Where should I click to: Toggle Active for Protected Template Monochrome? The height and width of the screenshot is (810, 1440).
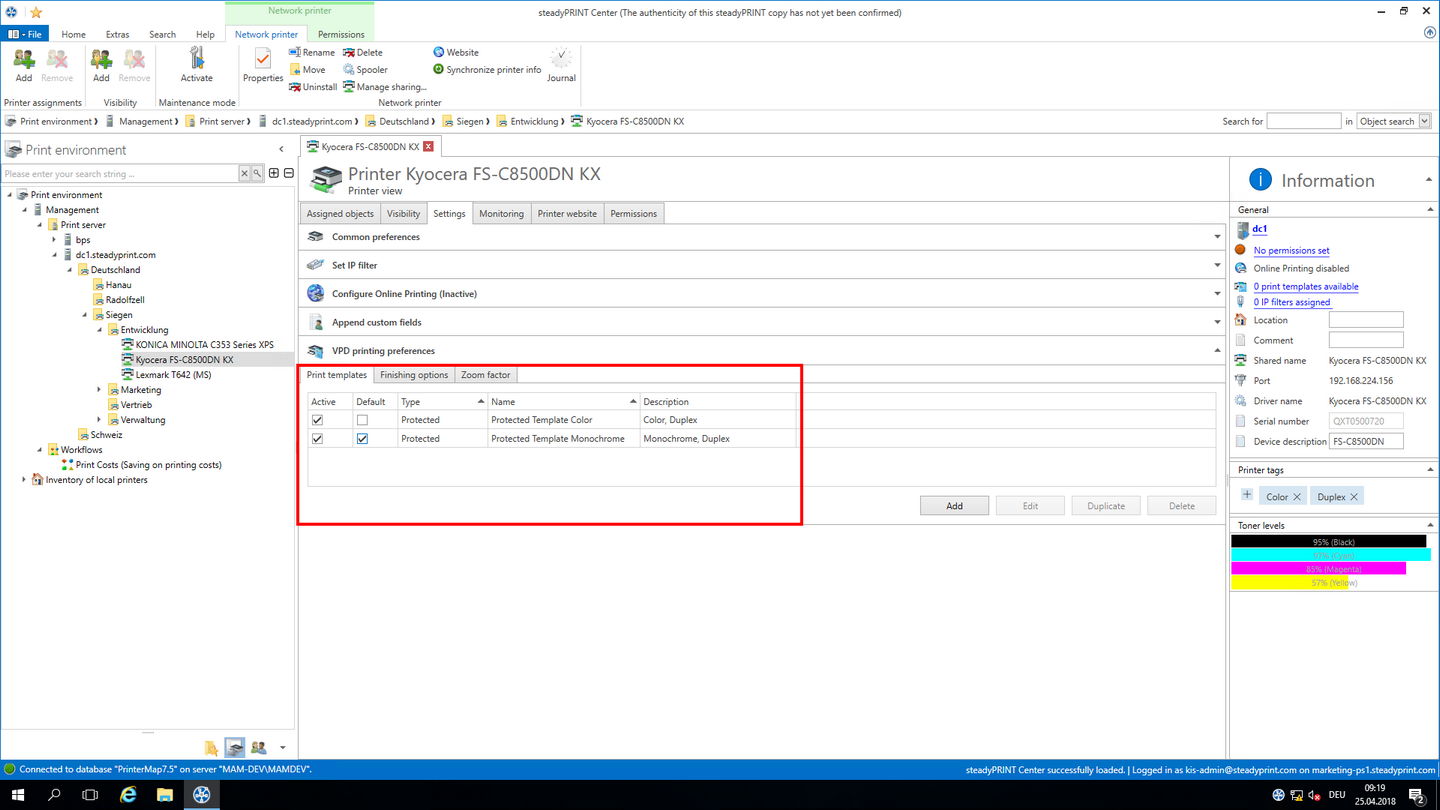[x=317, y=438]
